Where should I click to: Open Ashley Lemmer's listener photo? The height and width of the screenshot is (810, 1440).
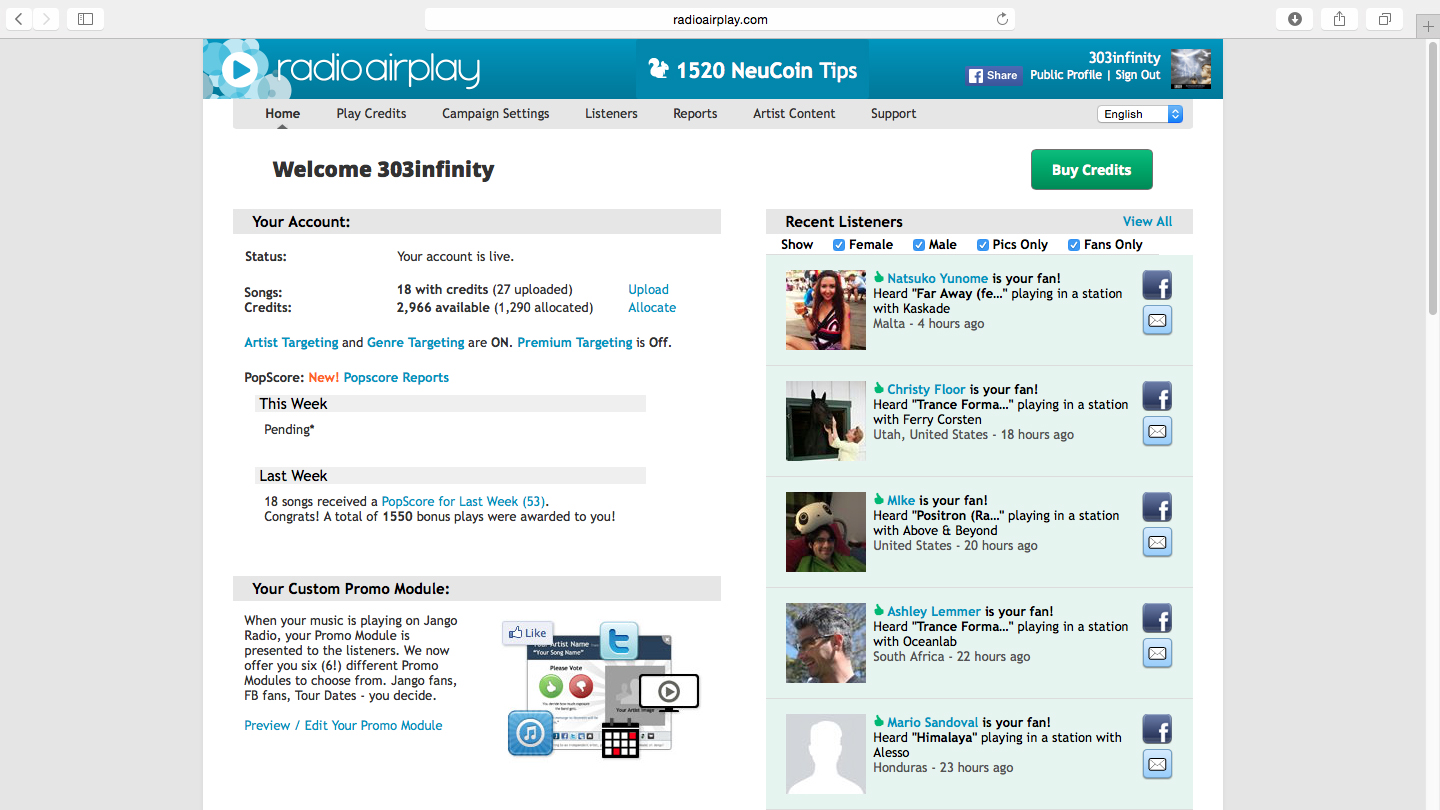[x=826, y=643]
